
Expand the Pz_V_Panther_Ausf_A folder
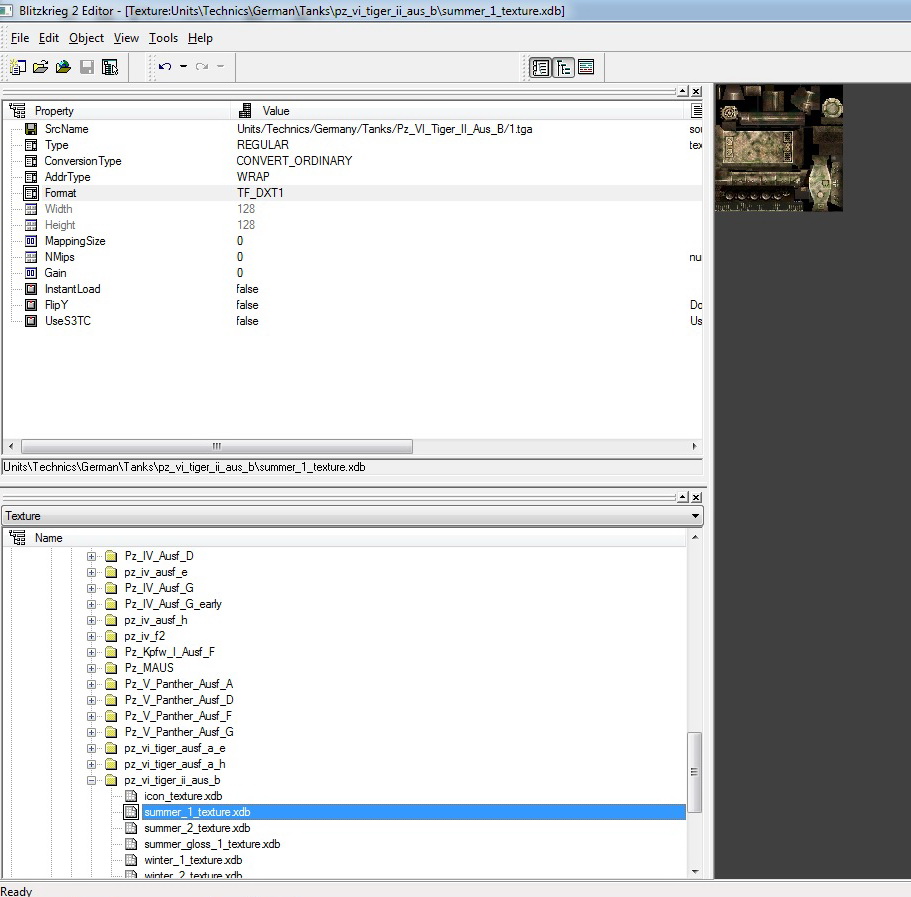[91, 684]
